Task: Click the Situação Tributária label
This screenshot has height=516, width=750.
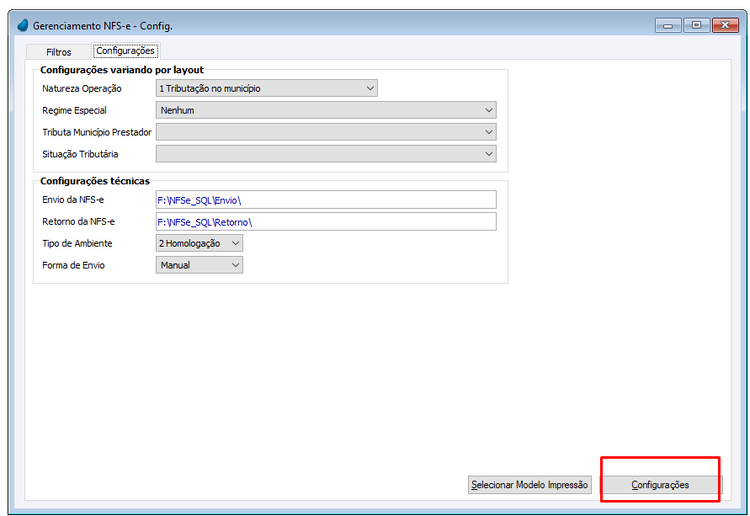Action: (x=80, y=154)
